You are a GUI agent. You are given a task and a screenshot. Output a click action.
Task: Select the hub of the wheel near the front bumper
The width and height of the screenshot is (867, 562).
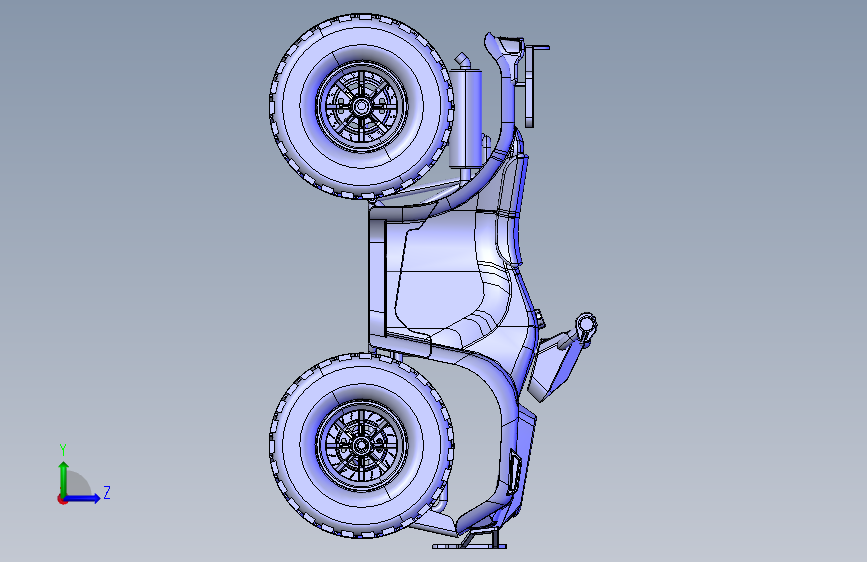[361, 445]
